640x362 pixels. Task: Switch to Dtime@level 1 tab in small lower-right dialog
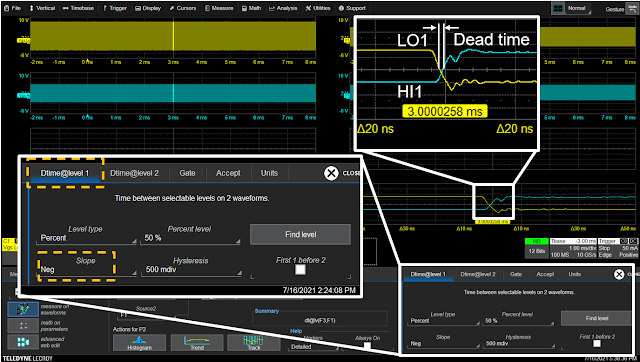(428, 274)
